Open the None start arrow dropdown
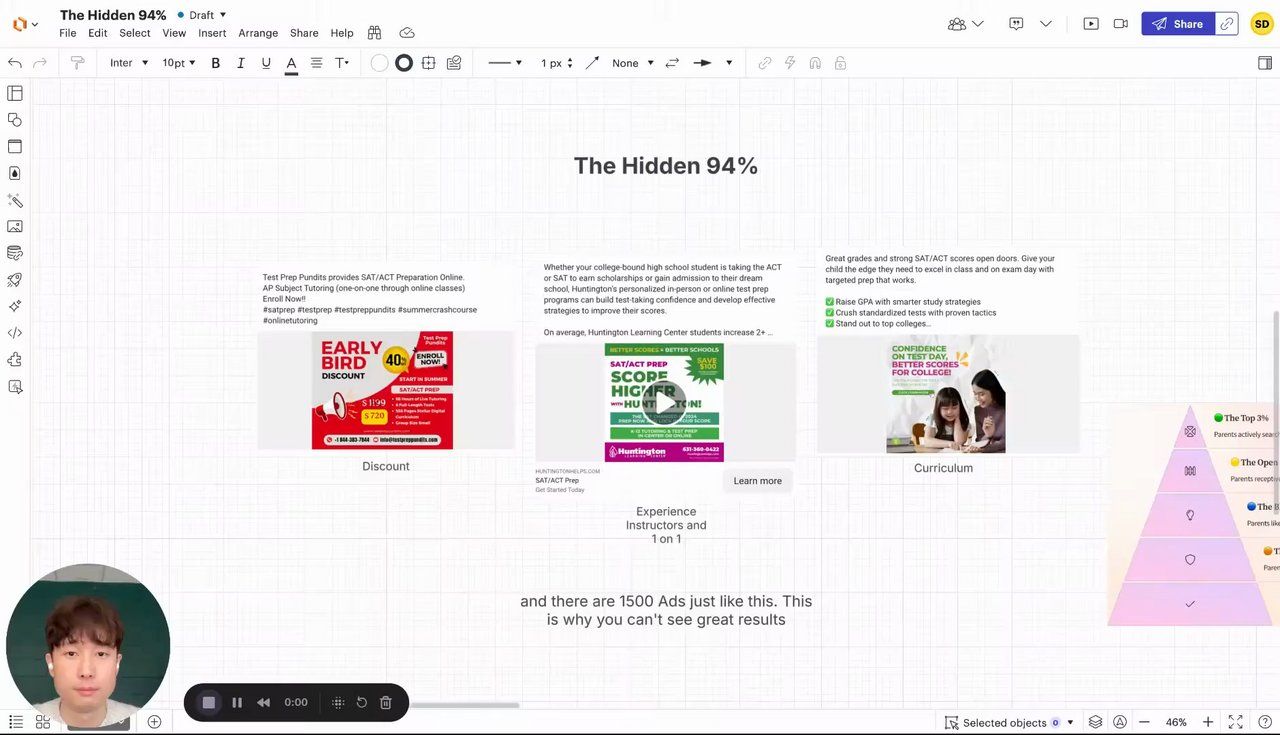 pos(633,63)
